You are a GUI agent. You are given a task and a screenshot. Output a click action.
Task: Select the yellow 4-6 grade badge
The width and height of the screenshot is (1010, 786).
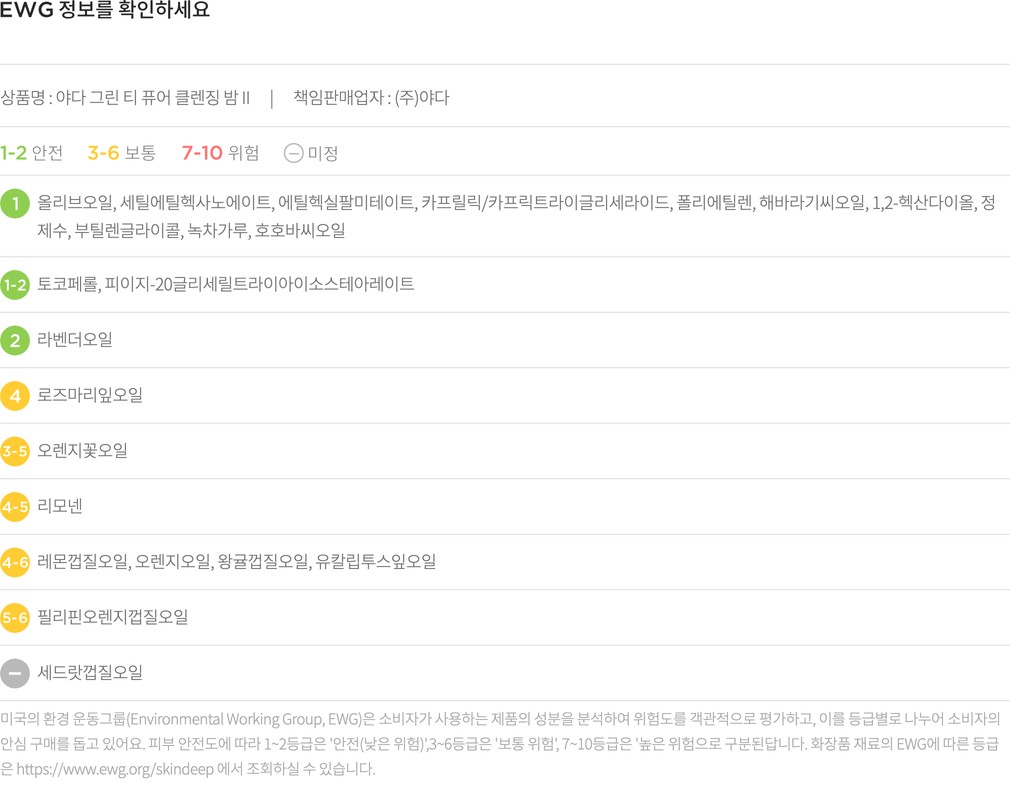pyautogui.click(x=15, y=562)
